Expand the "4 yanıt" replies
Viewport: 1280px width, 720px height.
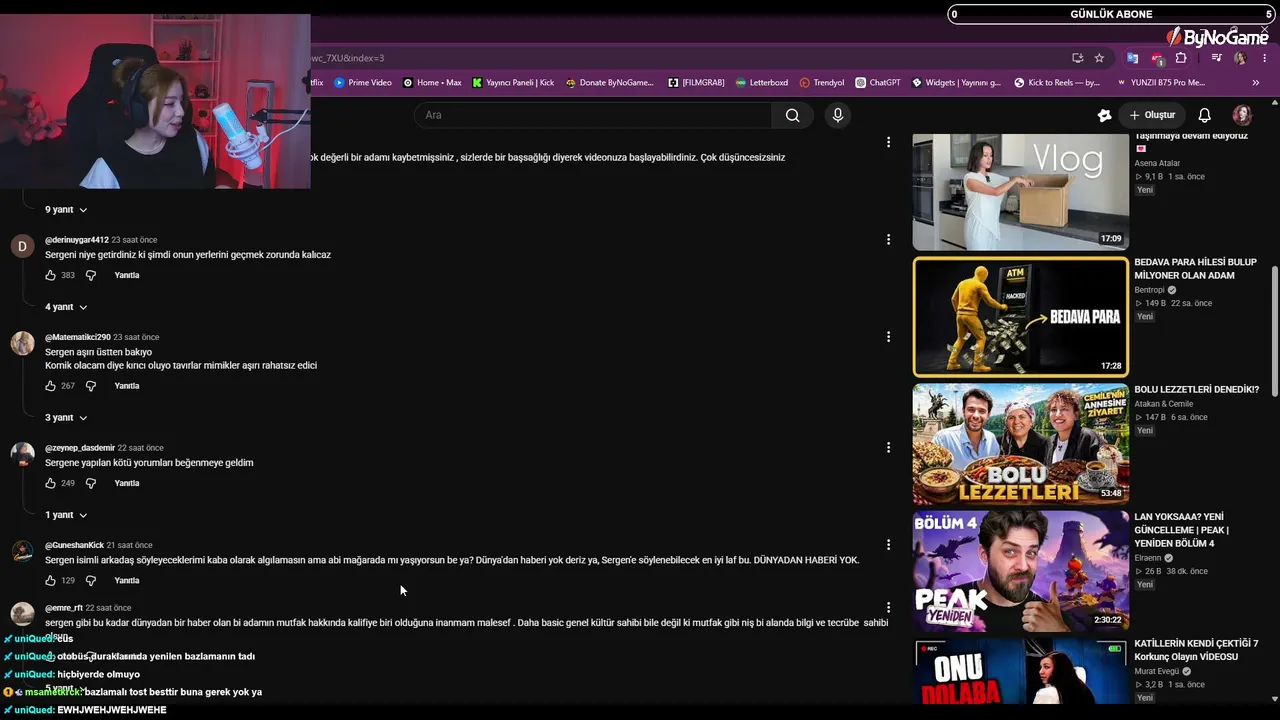tap(66, 307)
